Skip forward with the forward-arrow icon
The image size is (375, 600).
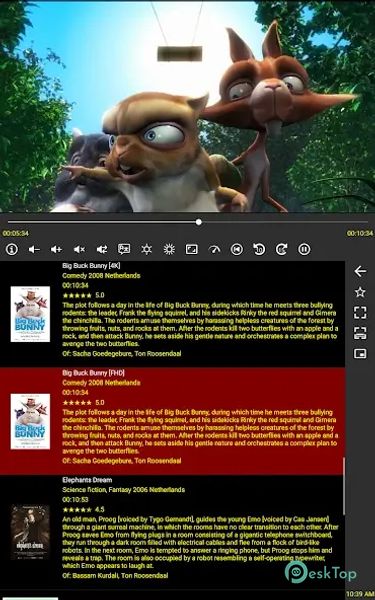pos(282,249)
